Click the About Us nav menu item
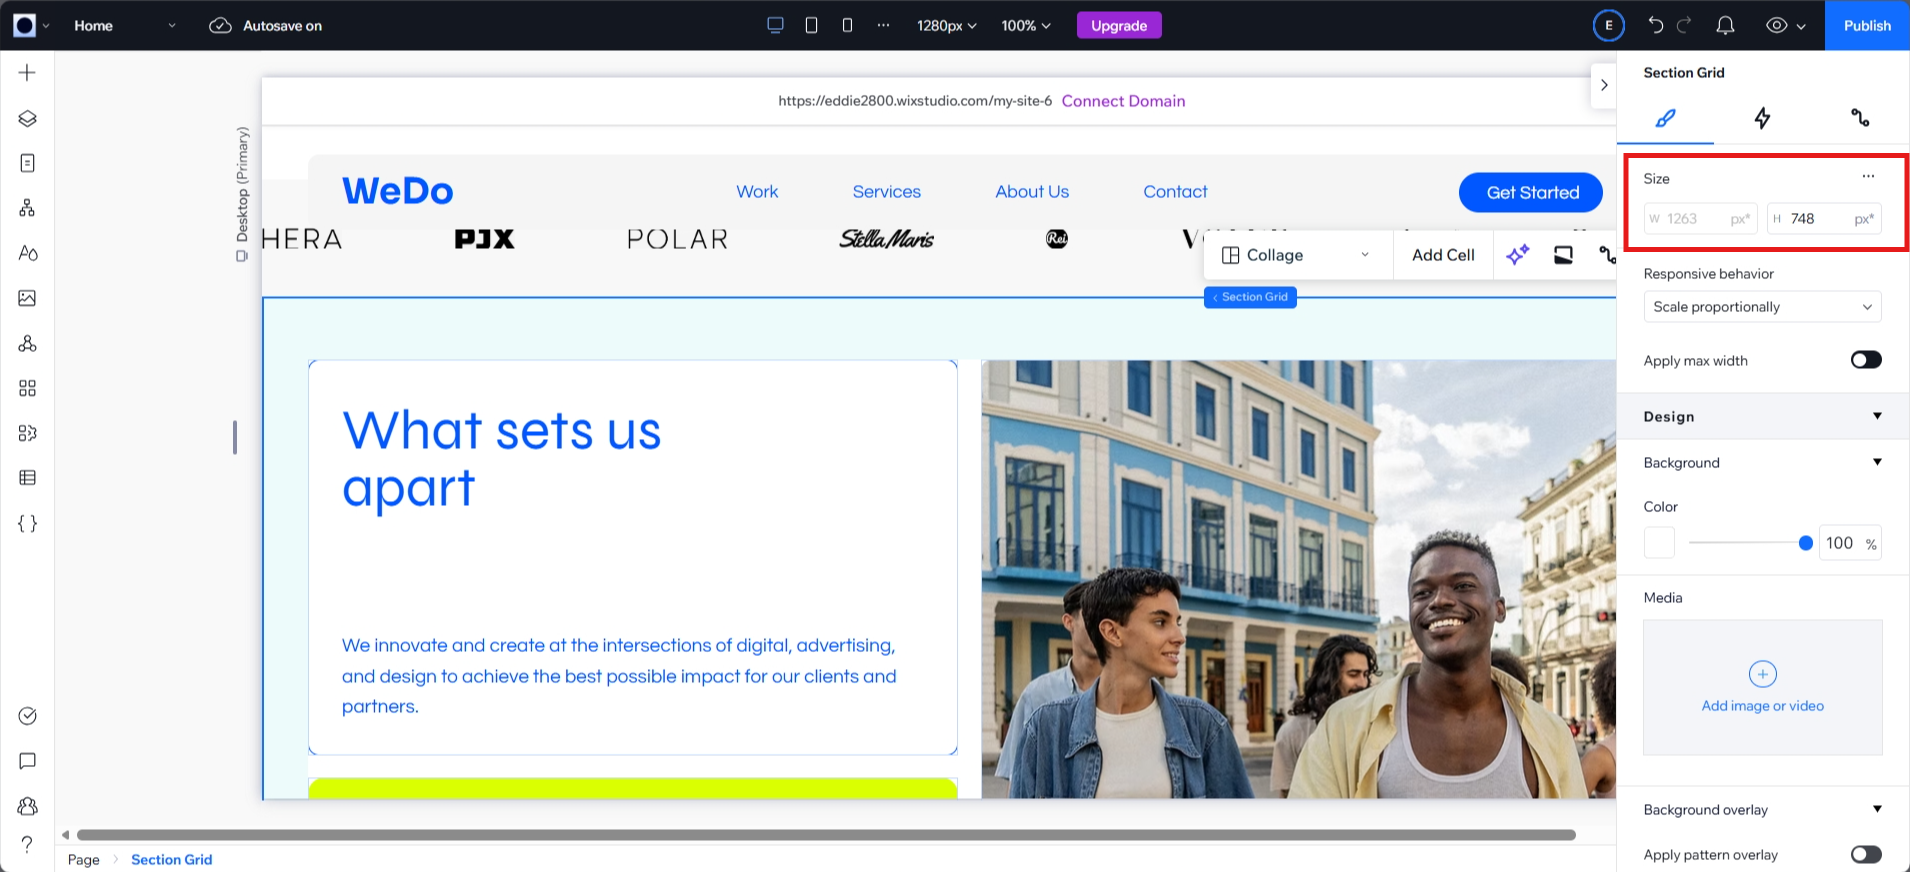The width and height of the screenshot is (1910, 872). (x=1032, y=192)
